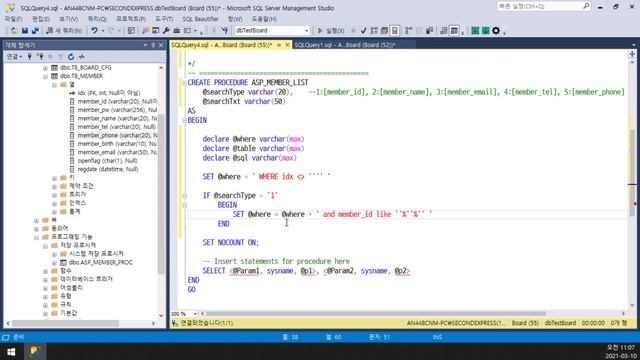Click the Query Options icon next to Parse
This screenshot has width=640, height=360.
coord(384,31)
